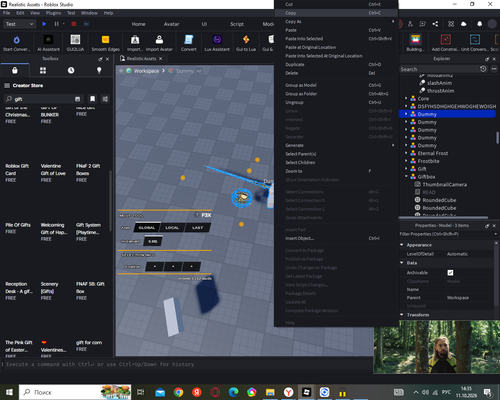Open the GUI2LUA plugin icon
This screenshot has height=400, width=500.
[x=75, y=40]
